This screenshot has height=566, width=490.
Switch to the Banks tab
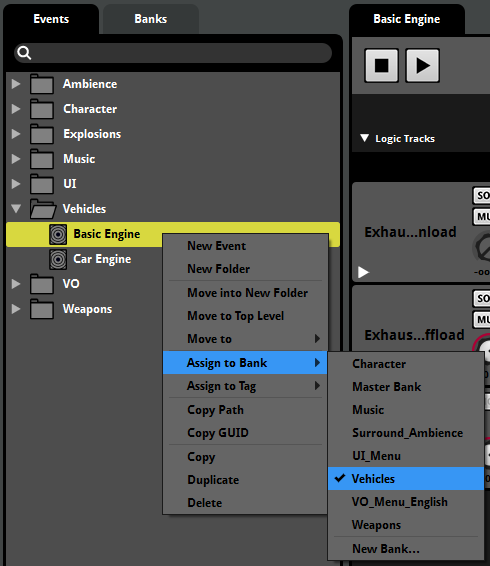click(151, 19)
